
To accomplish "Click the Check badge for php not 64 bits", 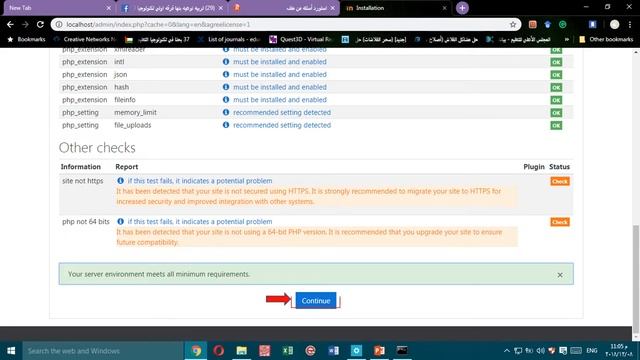I will pos(560,222).
